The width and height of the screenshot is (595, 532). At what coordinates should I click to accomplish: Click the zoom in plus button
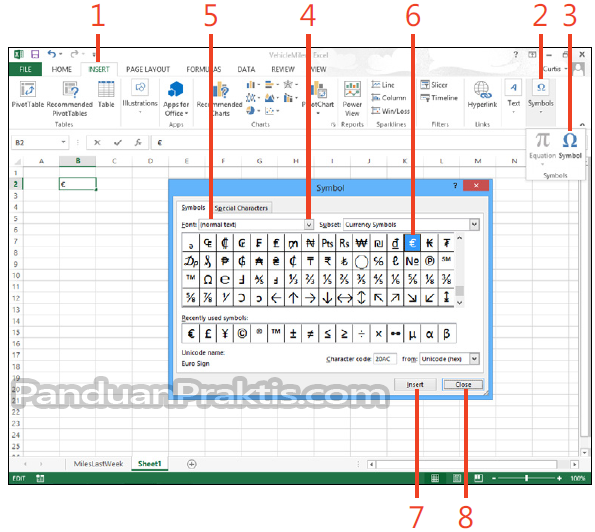click(559, 478)
